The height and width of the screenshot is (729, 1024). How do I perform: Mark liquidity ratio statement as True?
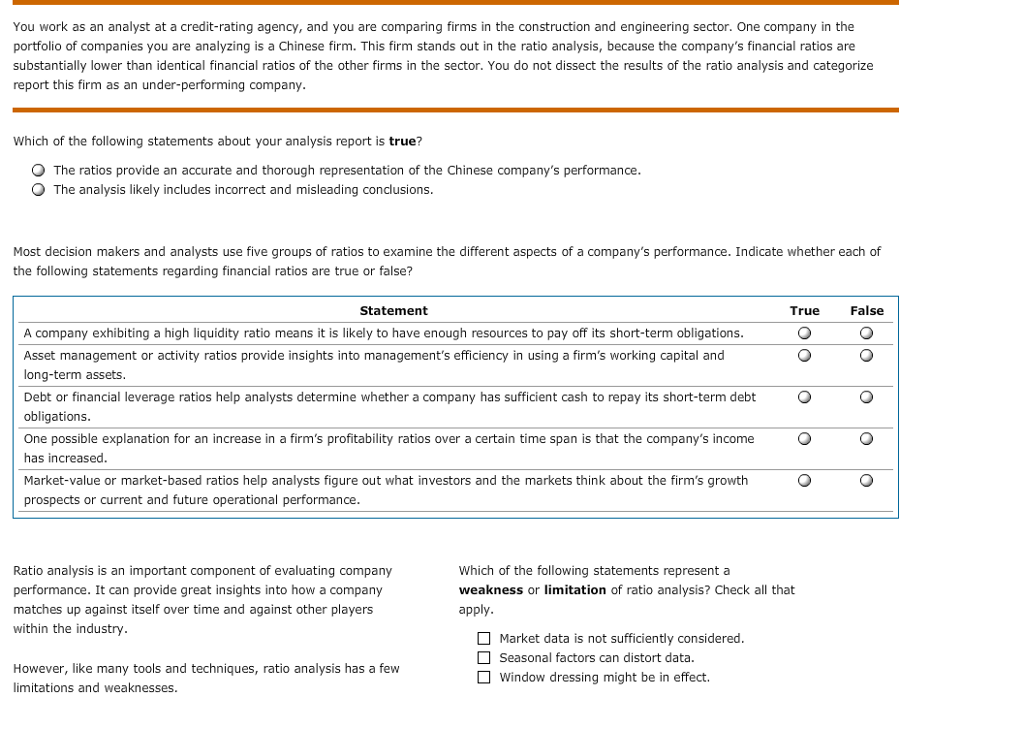pos(805,333)
